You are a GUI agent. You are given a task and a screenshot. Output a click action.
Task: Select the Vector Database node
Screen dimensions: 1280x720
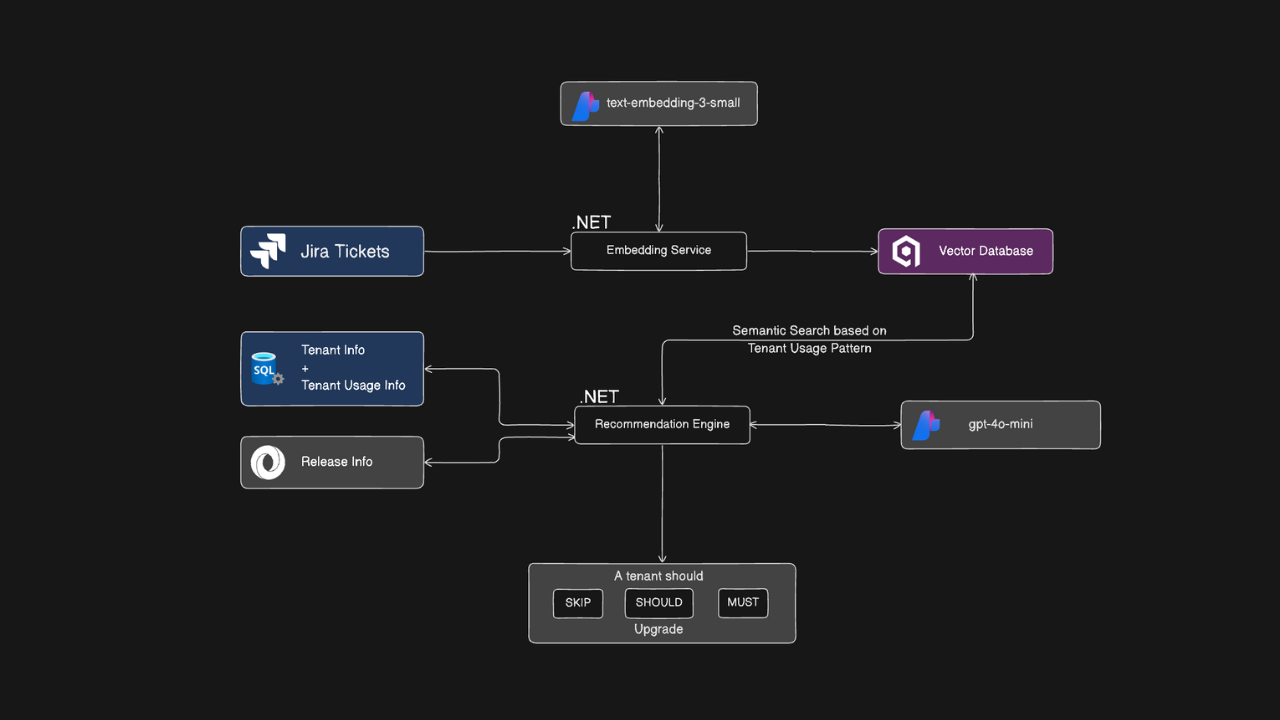click(x=965, y=251)
